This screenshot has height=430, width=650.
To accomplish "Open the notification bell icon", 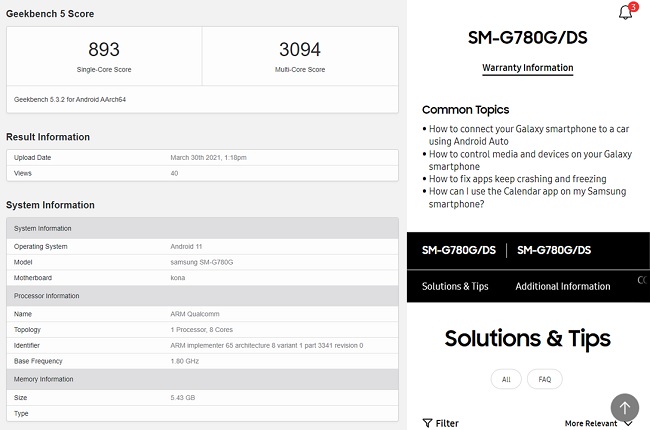I will pyautogui.click(x=626, y=12).
